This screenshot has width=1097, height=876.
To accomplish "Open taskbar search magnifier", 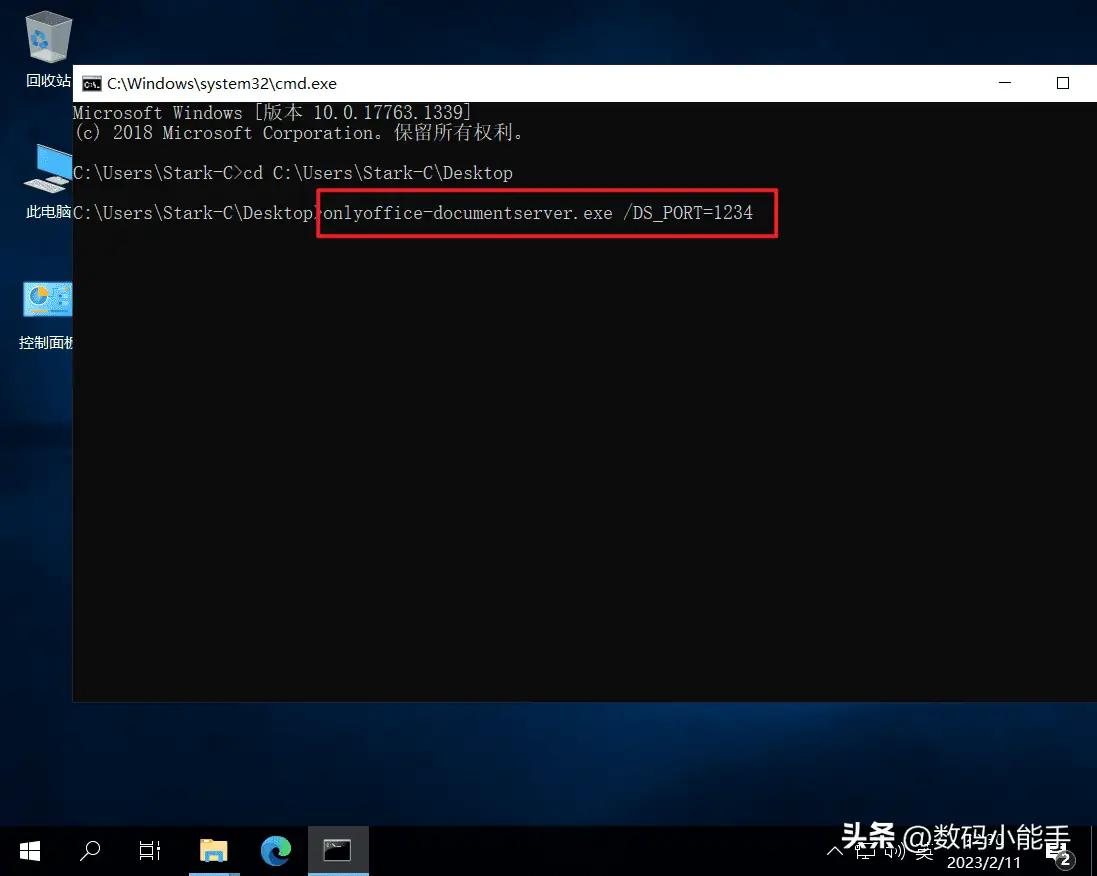I will click(90, 851).
